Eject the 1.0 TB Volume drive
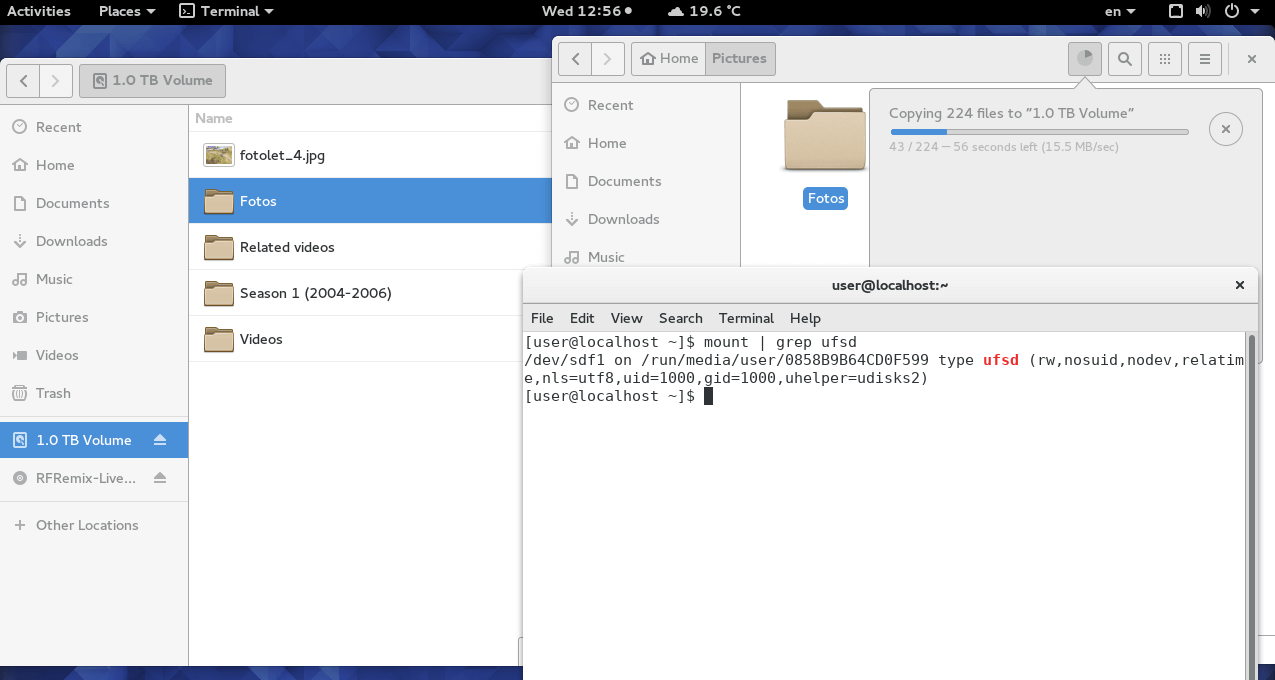The height and width of the screenshot is (680, 1275). [160, 440]
